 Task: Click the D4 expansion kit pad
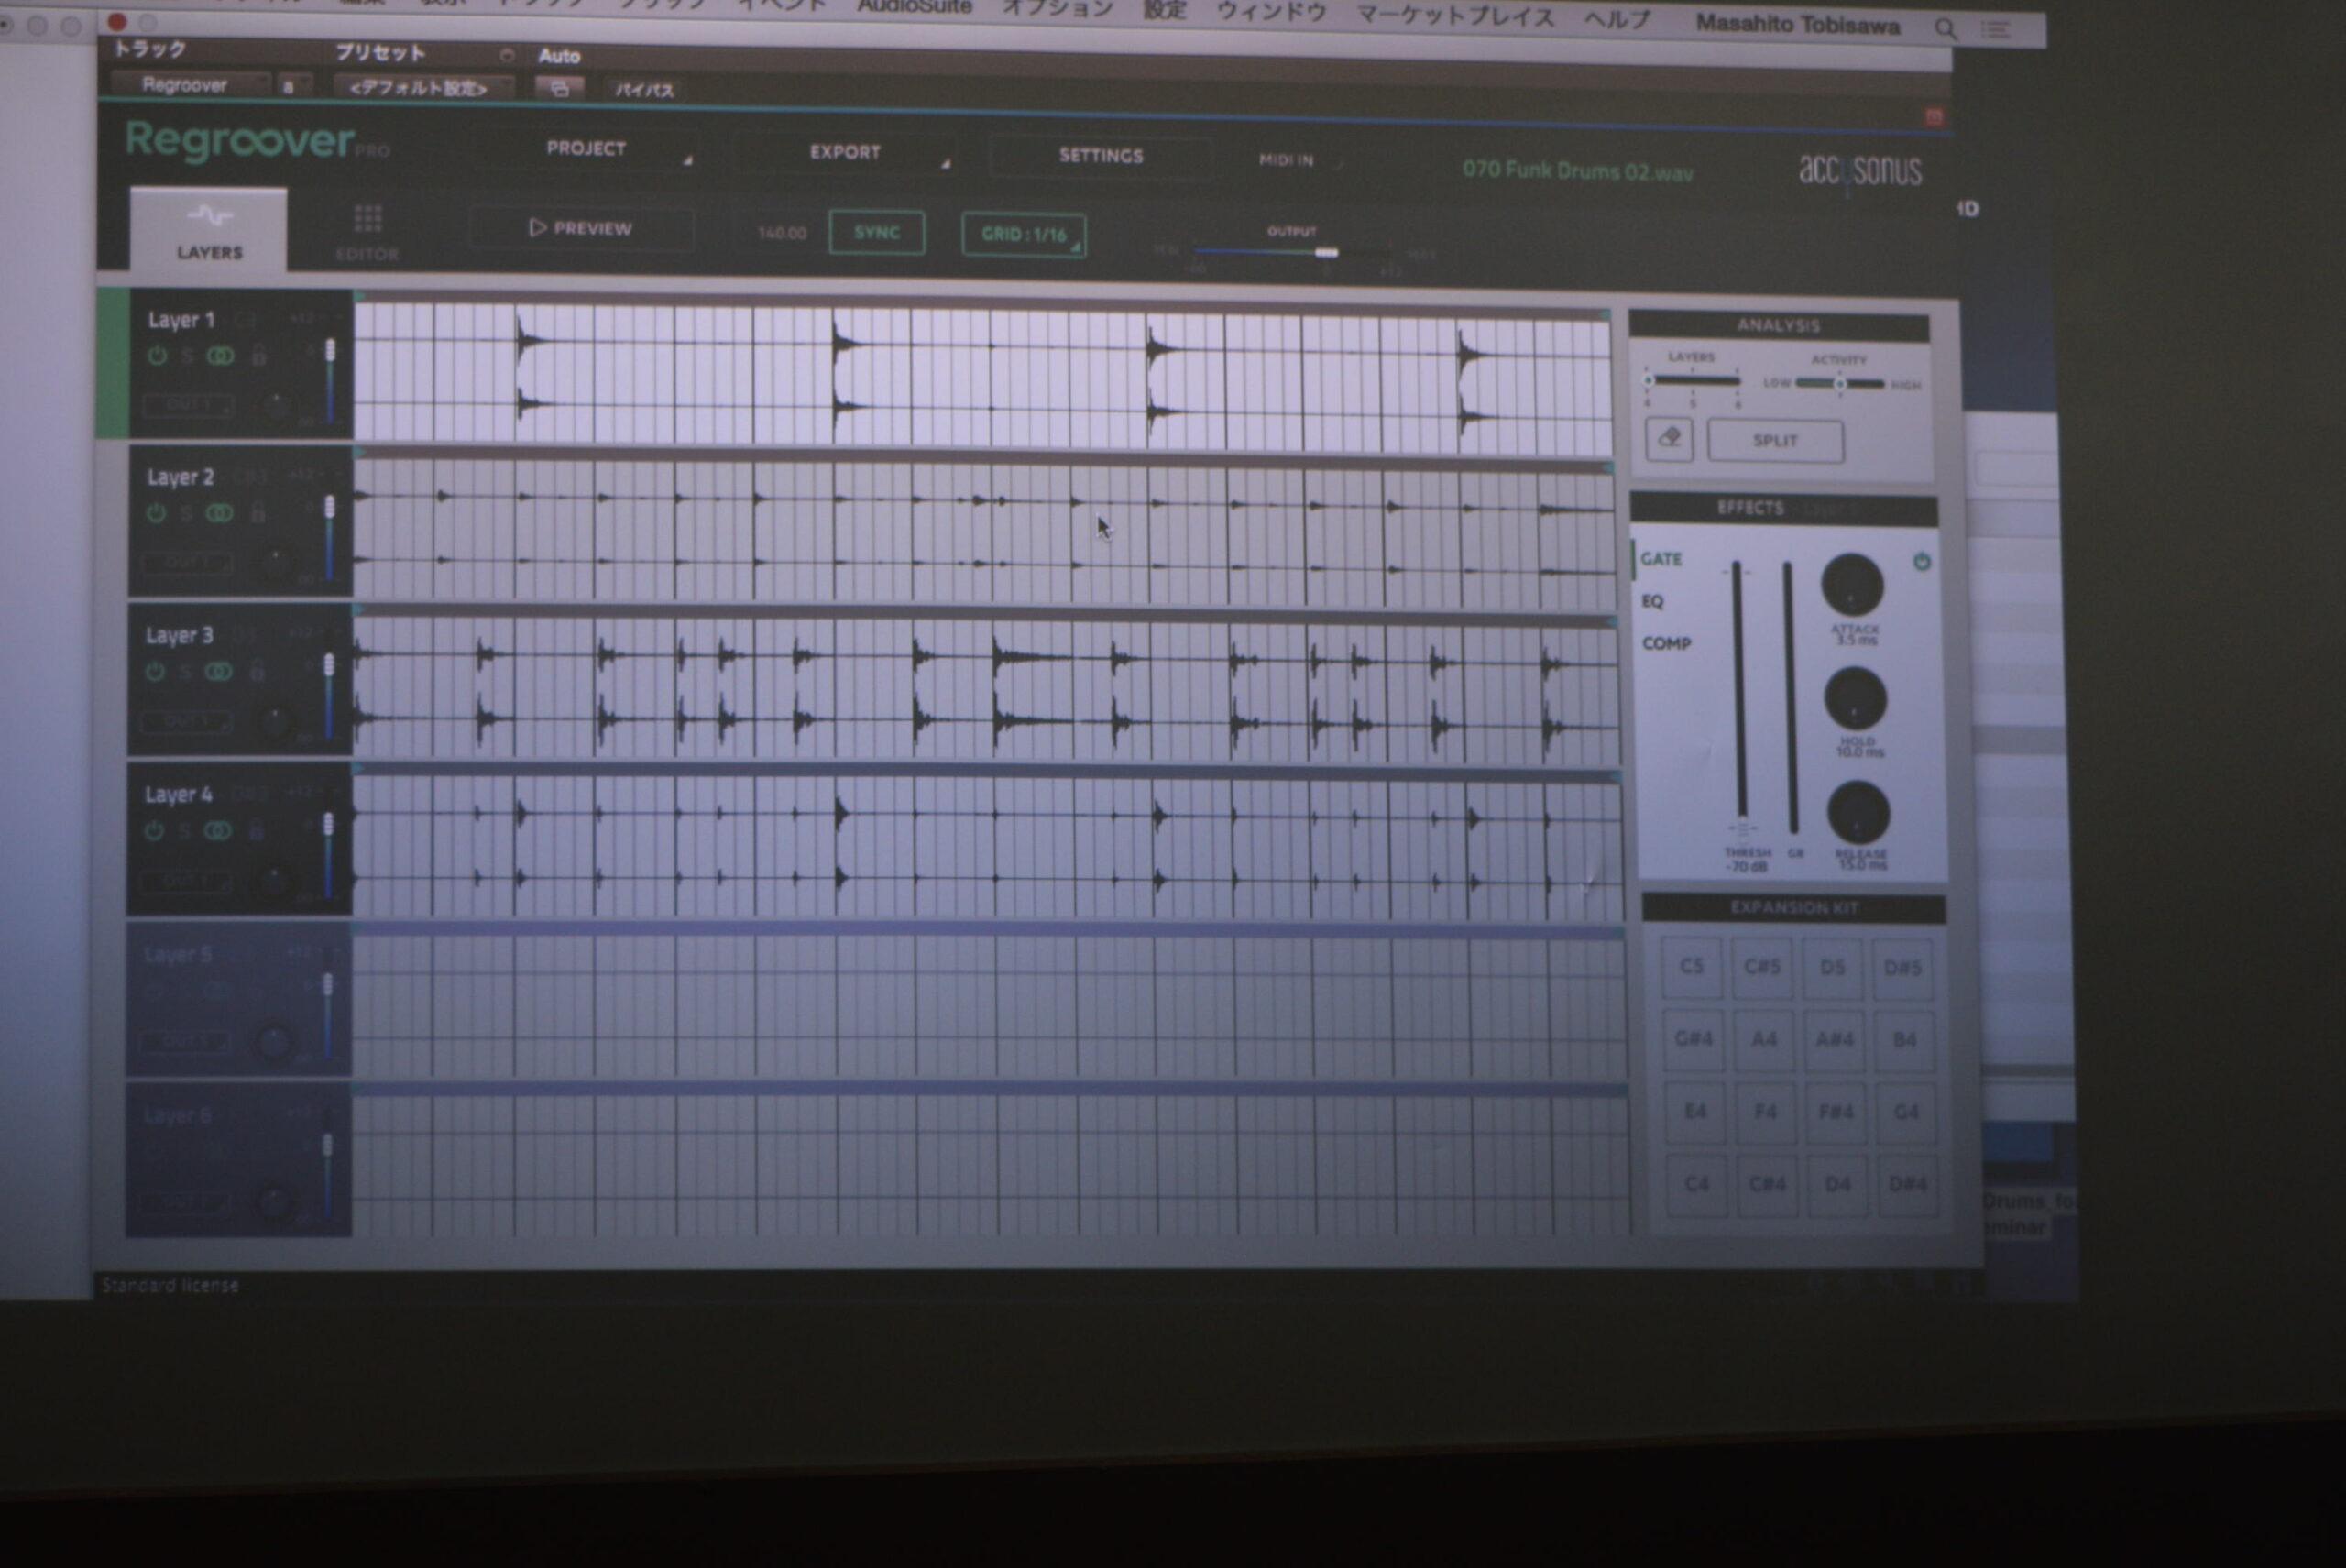[x=1838, y=1185]
